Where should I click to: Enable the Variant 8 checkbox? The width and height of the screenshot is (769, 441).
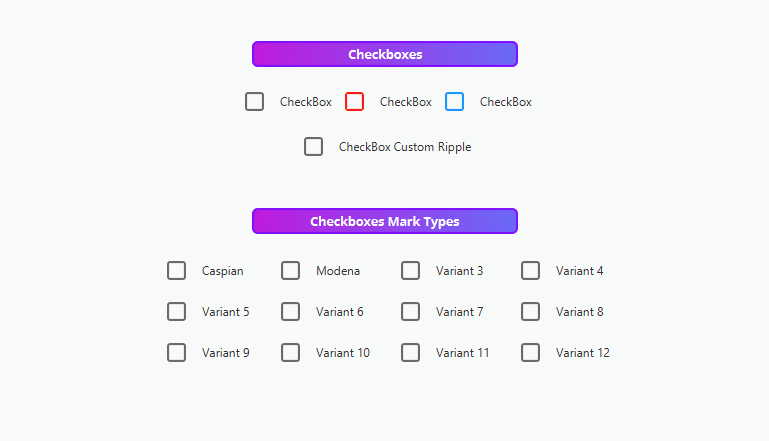(531, 311)
